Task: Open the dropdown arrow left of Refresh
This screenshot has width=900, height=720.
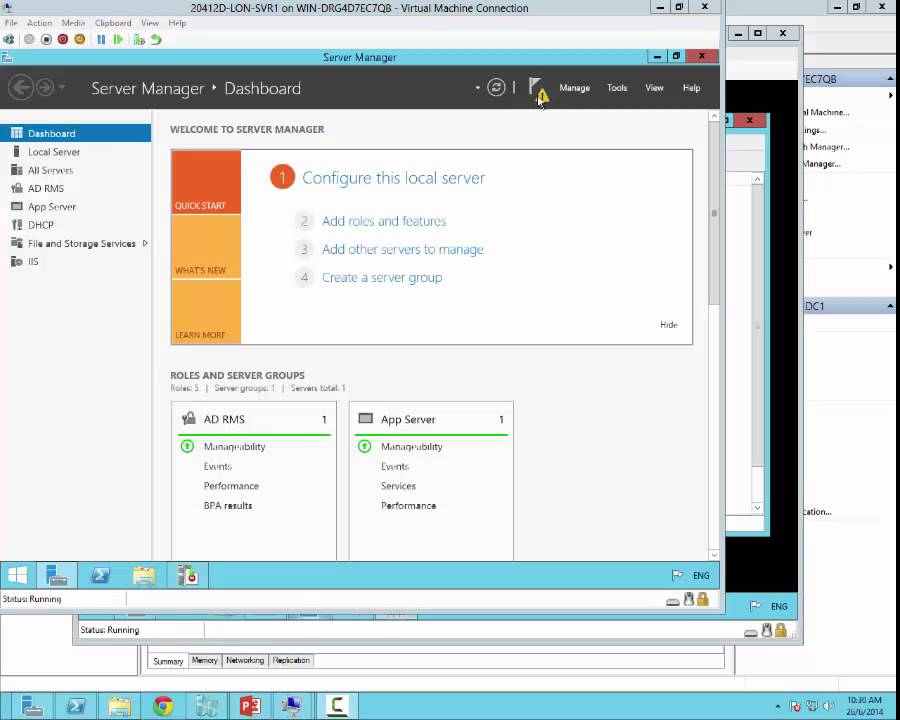Action: 478,88
